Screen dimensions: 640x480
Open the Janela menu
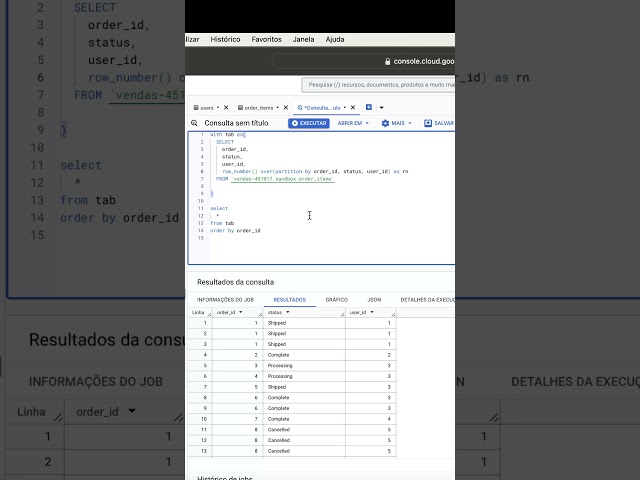pos(303,40)
